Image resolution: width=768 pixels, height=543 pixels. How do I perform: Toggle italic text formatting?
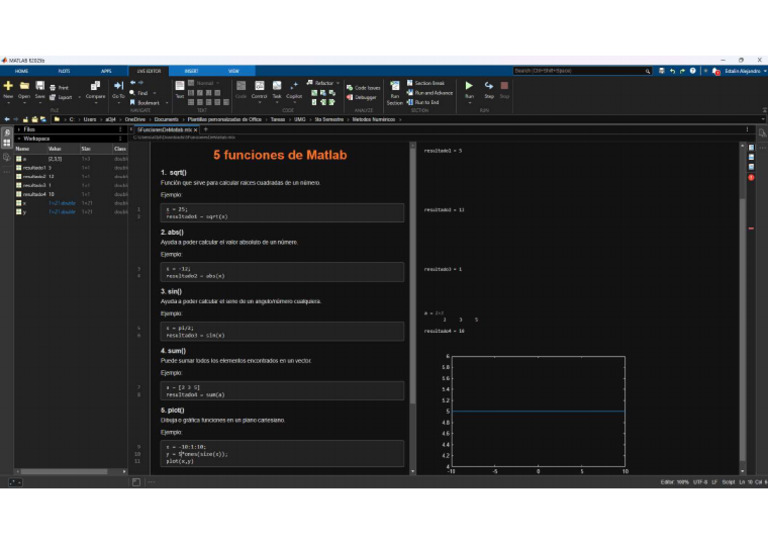(200, 93)
